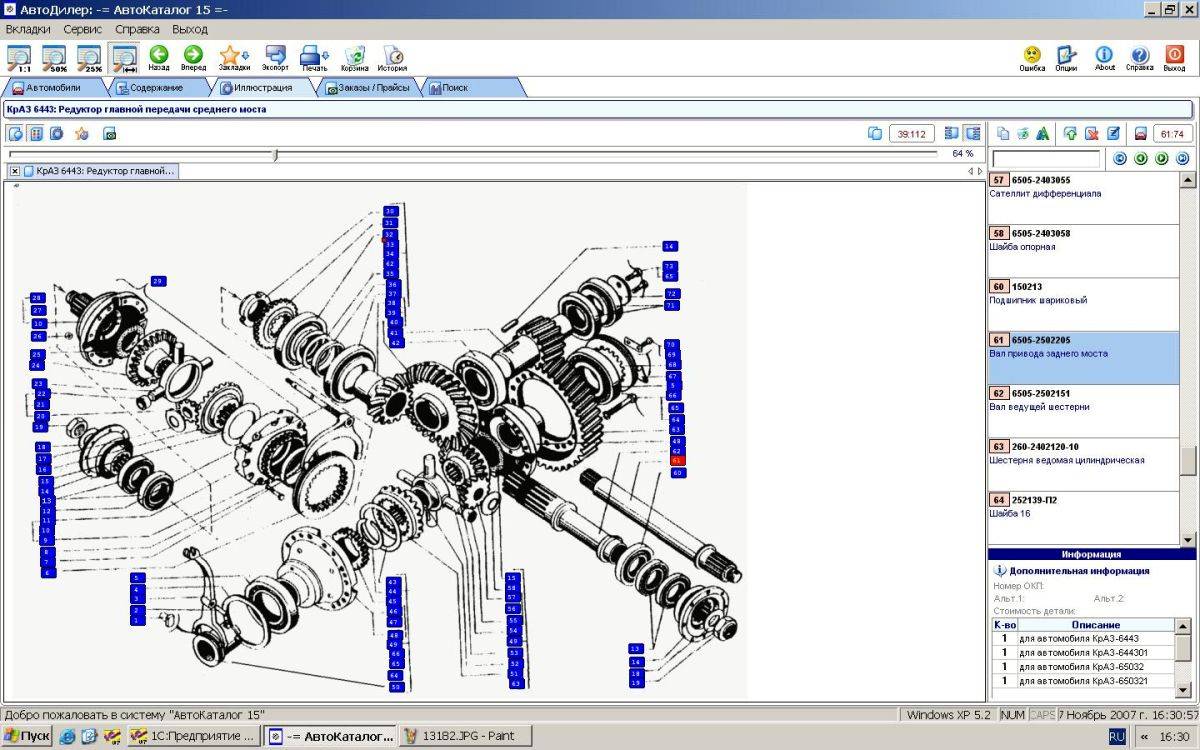Click the About info icon
Viewport: 1200px width, 750px height.
(1104, 59)
